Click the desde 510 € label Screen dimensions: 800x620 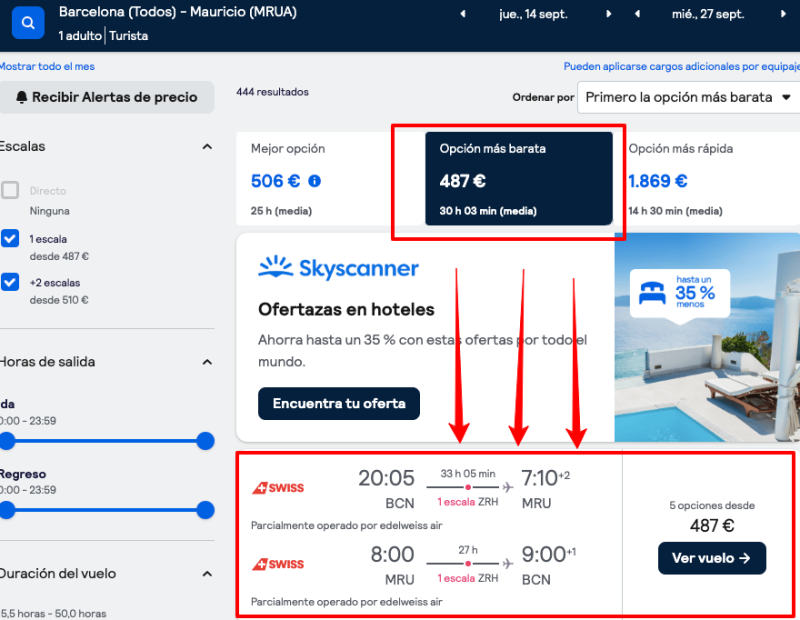pos(59,300)
